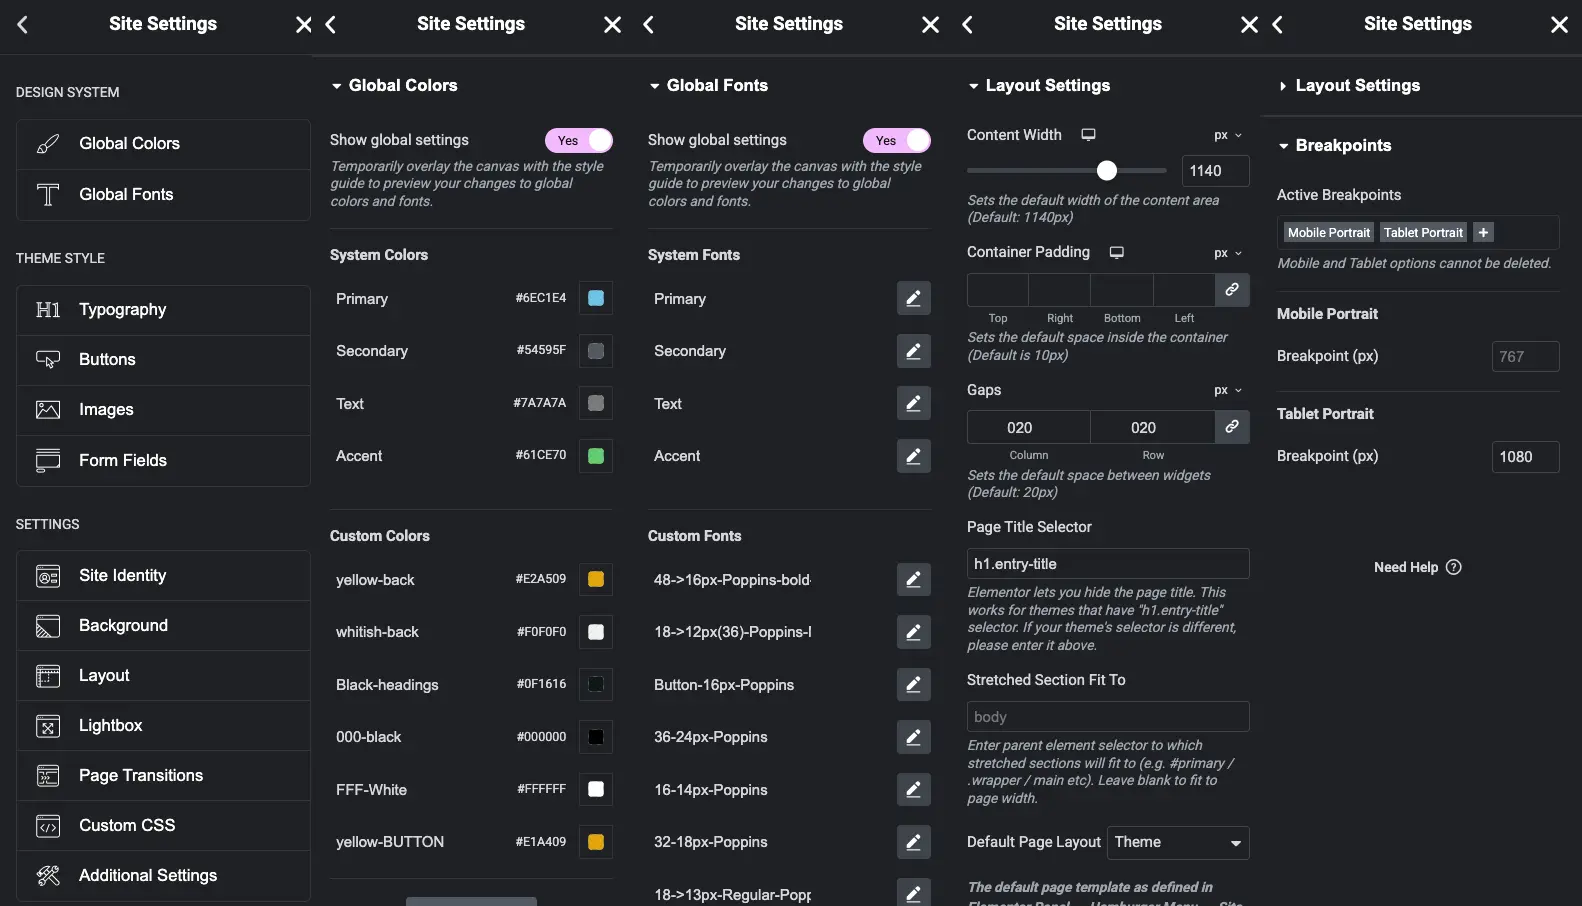This screenshot has height=906, width=1582.
Task: Click the Content Width slider handle
Action: pos(1106,171)
